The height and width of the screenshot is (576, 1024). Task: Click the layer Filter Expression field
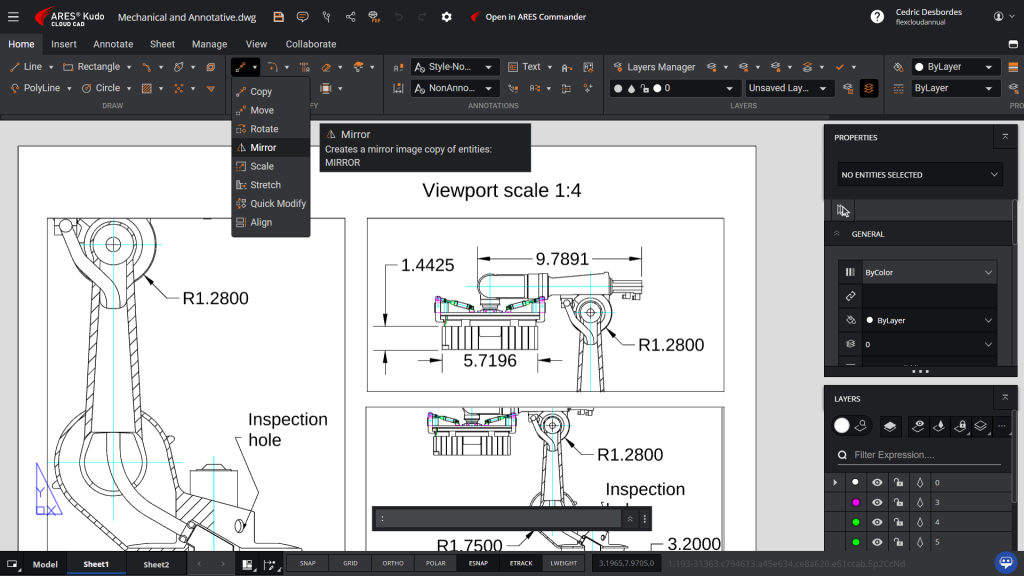point(920,455)
